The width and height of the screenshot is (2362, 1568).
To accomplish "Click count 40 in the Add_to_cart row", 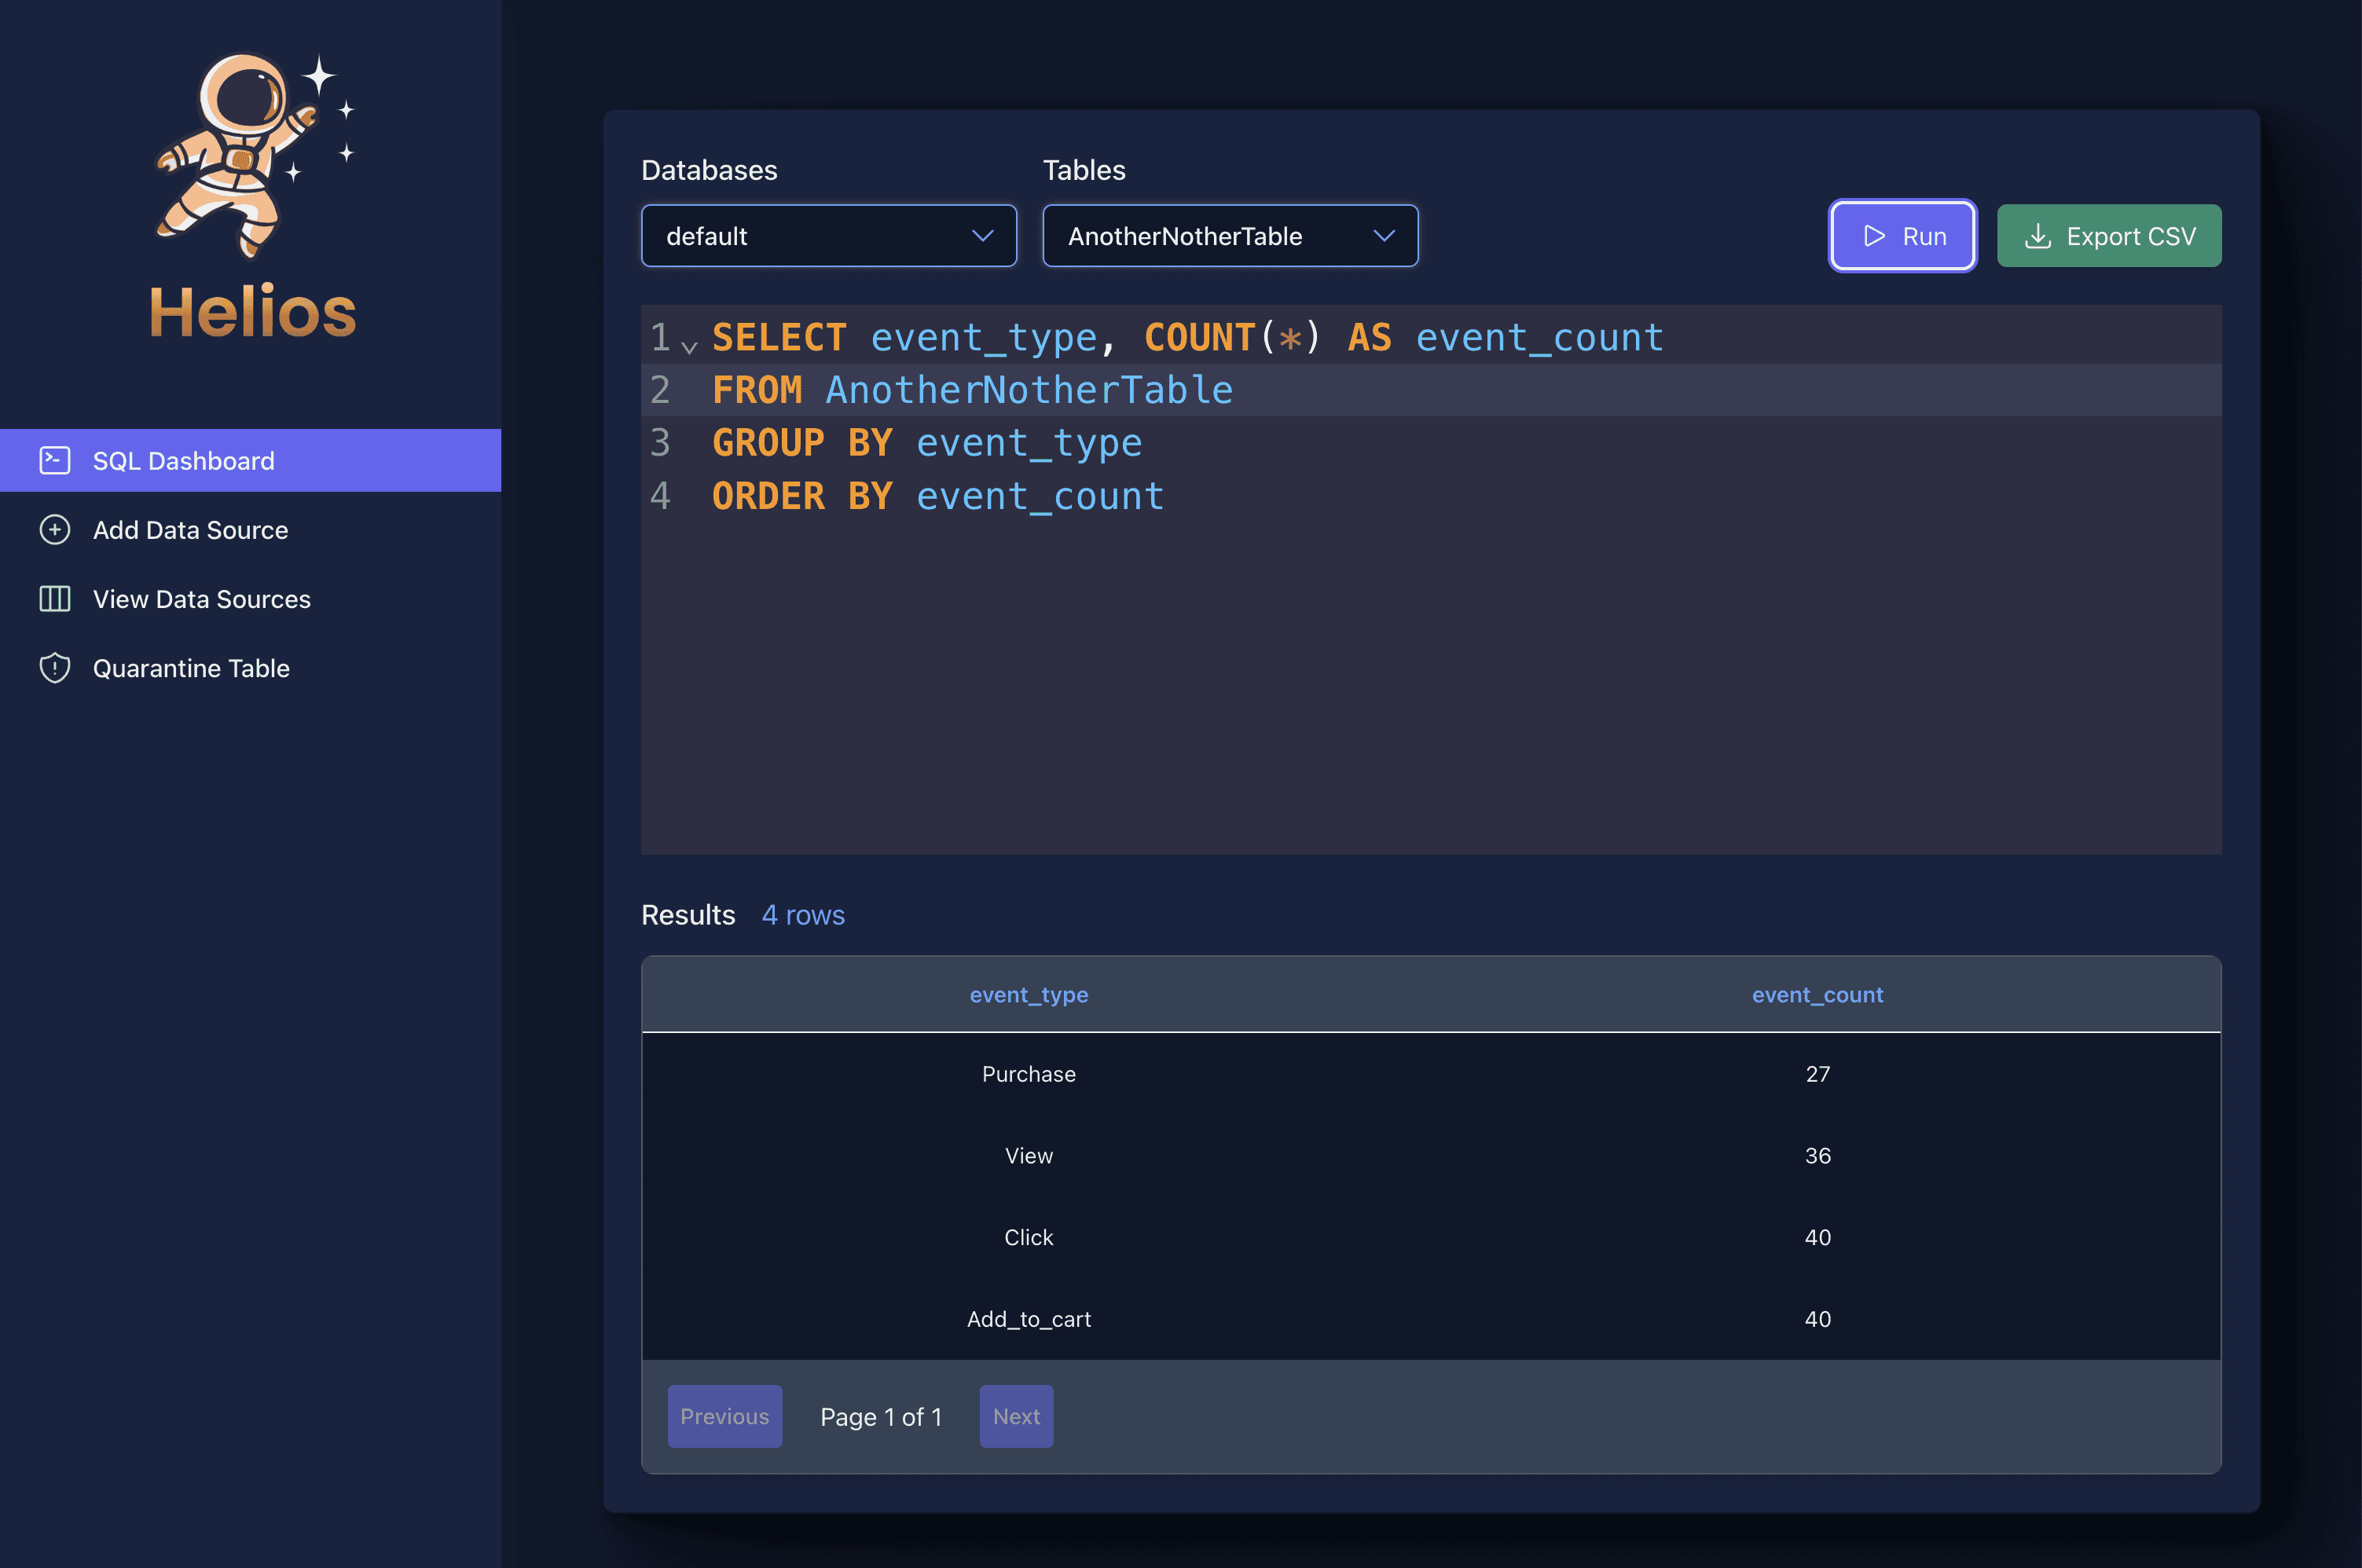I will [1817, 1320].
